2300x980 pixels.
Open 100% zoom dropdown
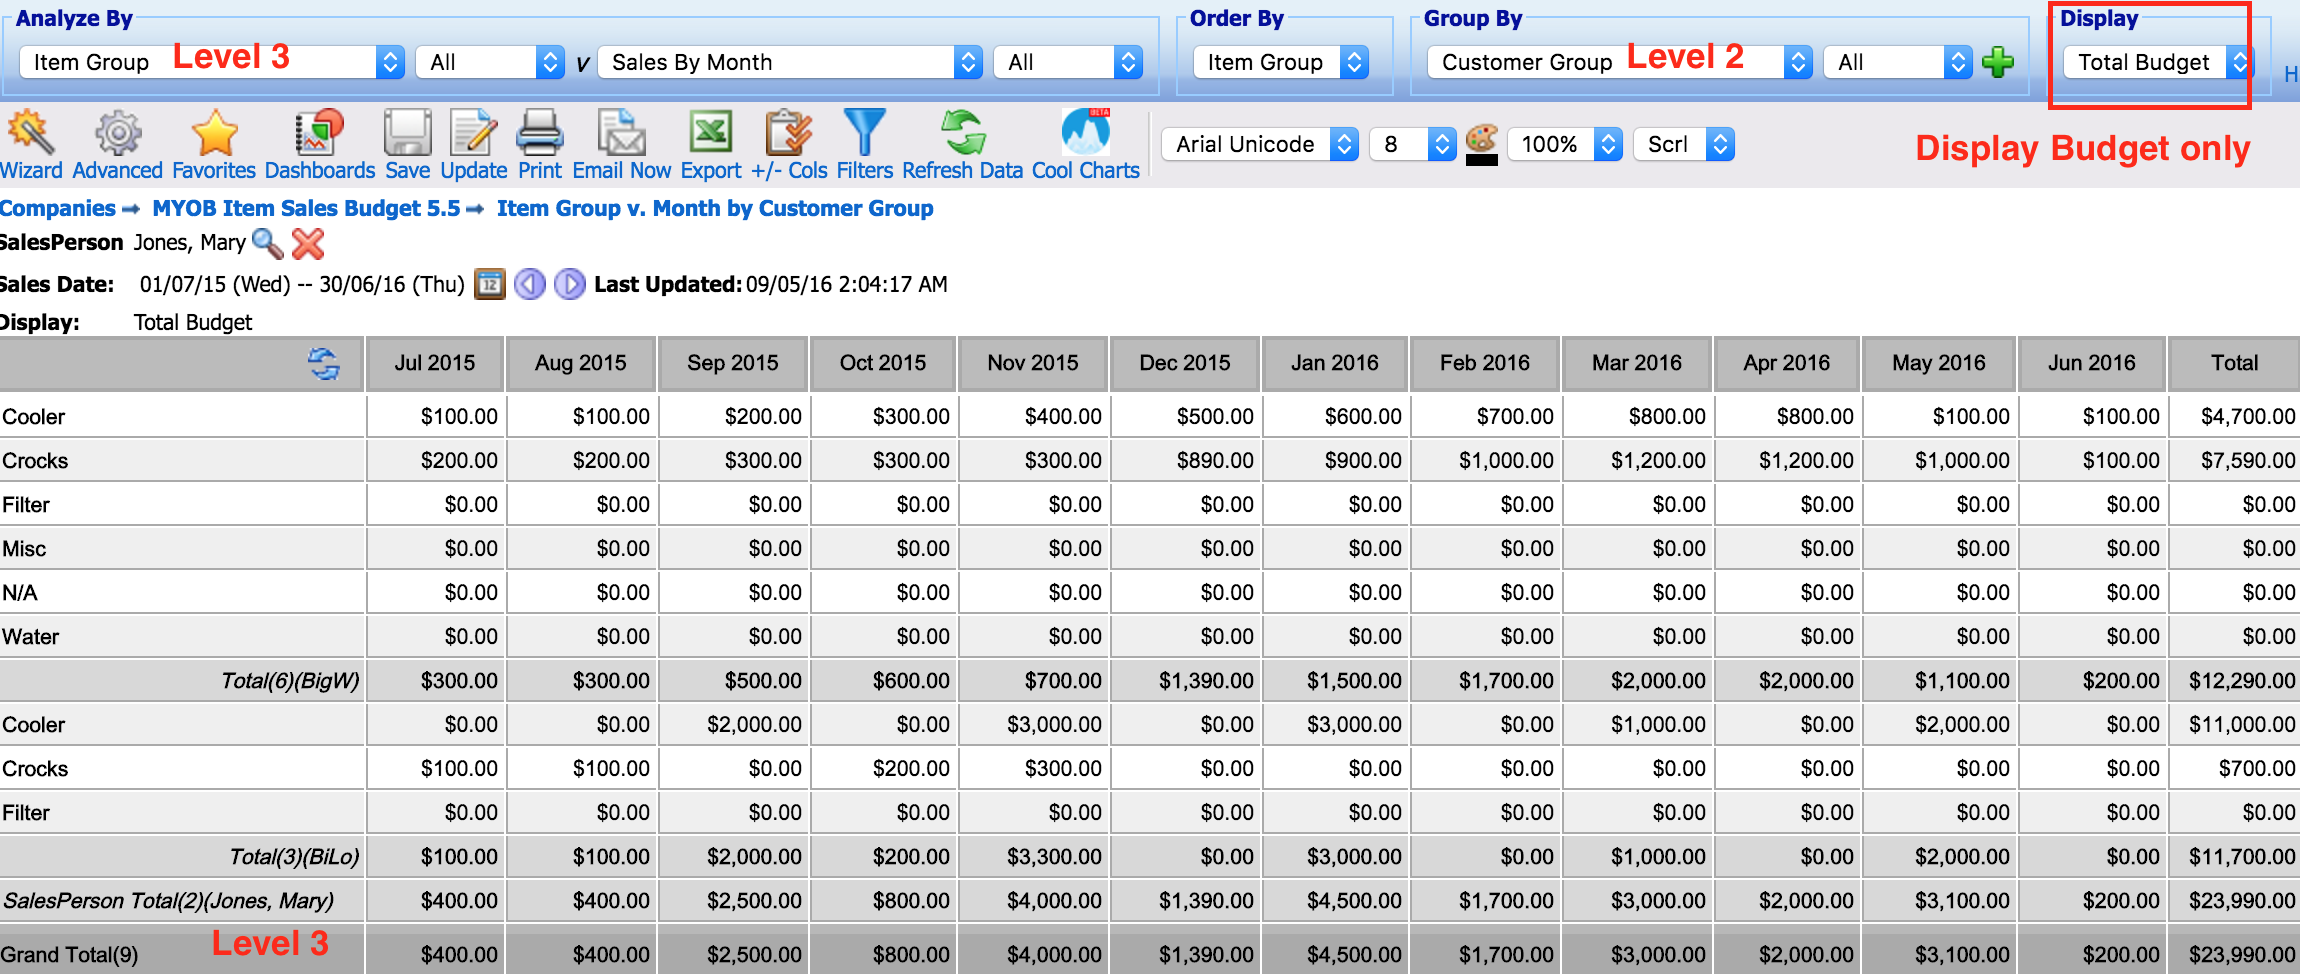(x=1564, y=144)
